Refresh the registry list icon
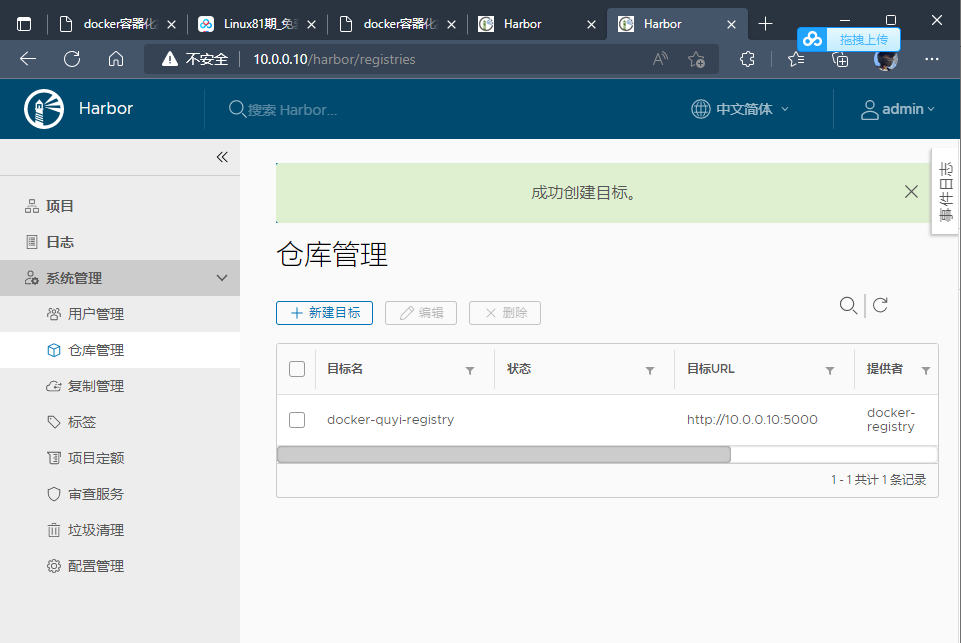Screen dimensions: 961x643 [880, 305]
